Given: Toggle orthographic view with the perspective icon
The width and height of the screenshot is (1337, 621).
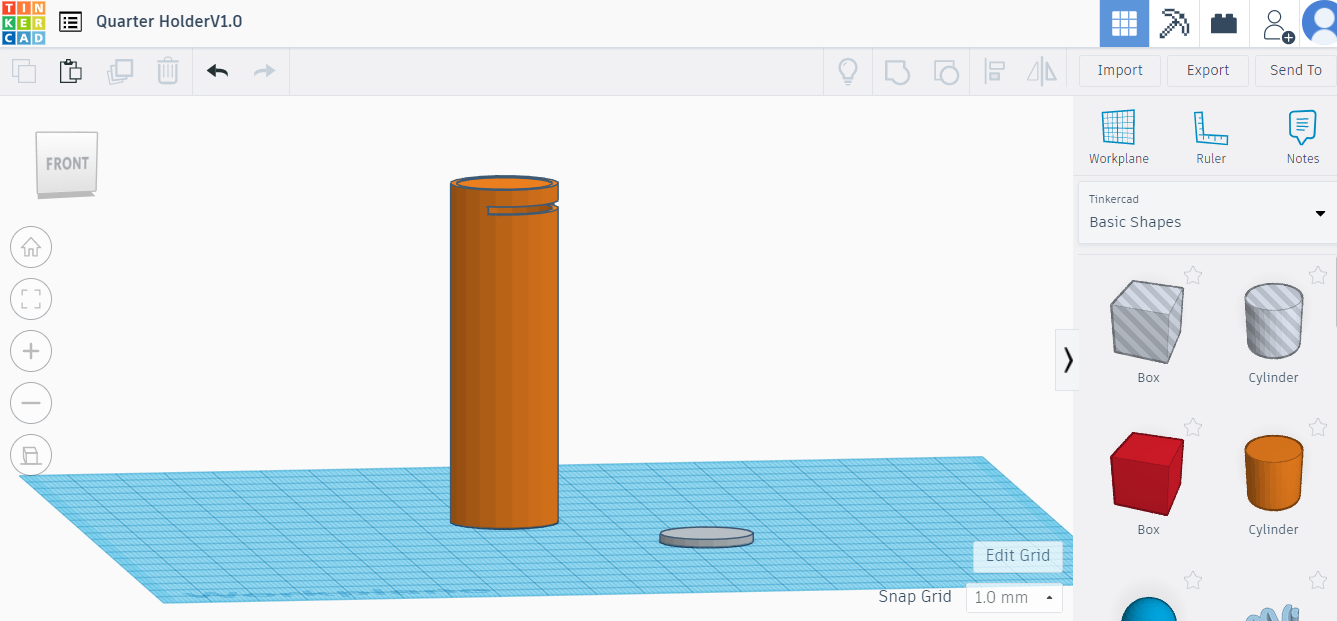Looking at the screenshot, I should click(31, 455).
